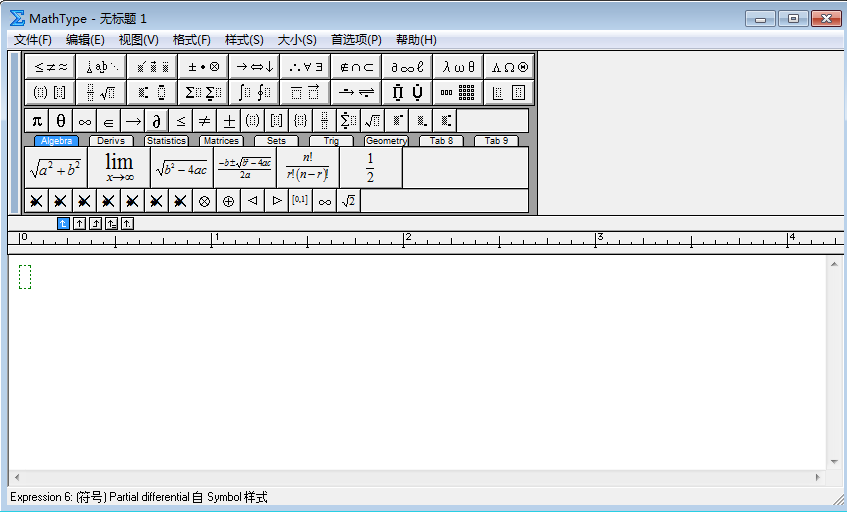Insert the pi symbol
Viewport: 847px width, 512px height.
coord(37,121)
